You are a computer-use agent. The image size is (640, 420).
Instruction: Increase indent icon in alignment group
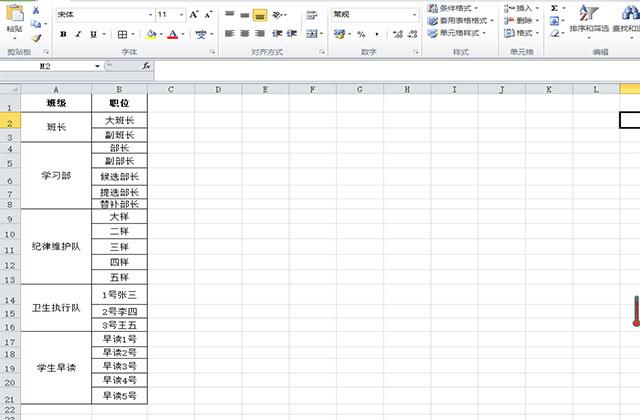[292, 33]
